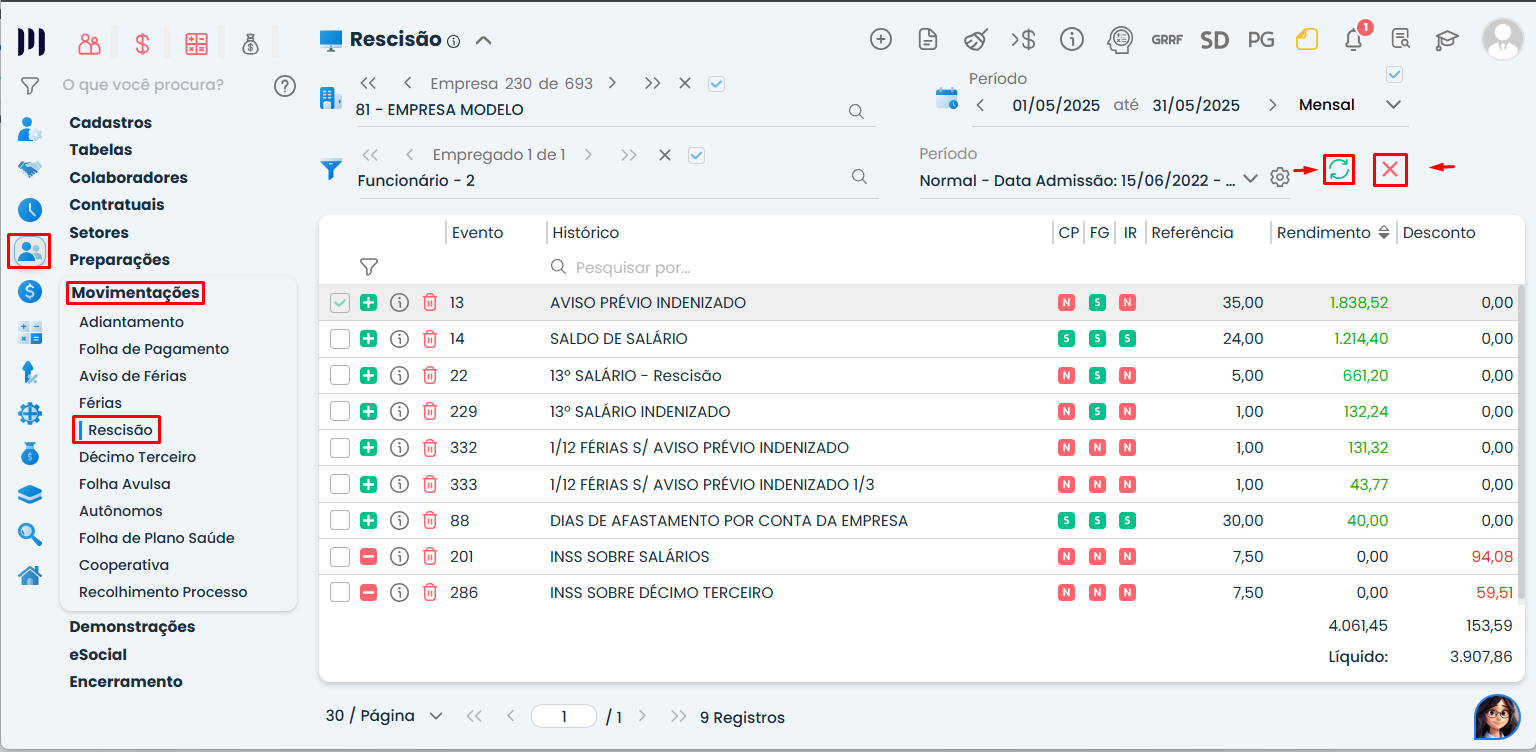Click the SD icon in the toolbar

1214,40
